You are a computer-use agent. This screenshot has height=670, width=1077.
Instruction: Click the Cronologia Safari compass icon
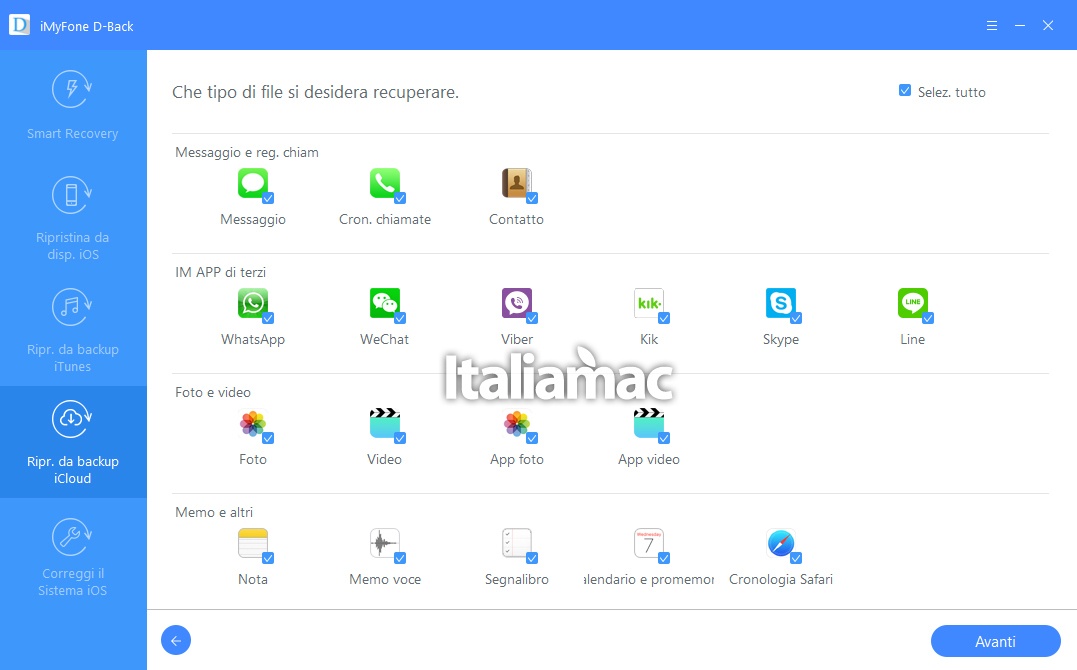[780, 543]
